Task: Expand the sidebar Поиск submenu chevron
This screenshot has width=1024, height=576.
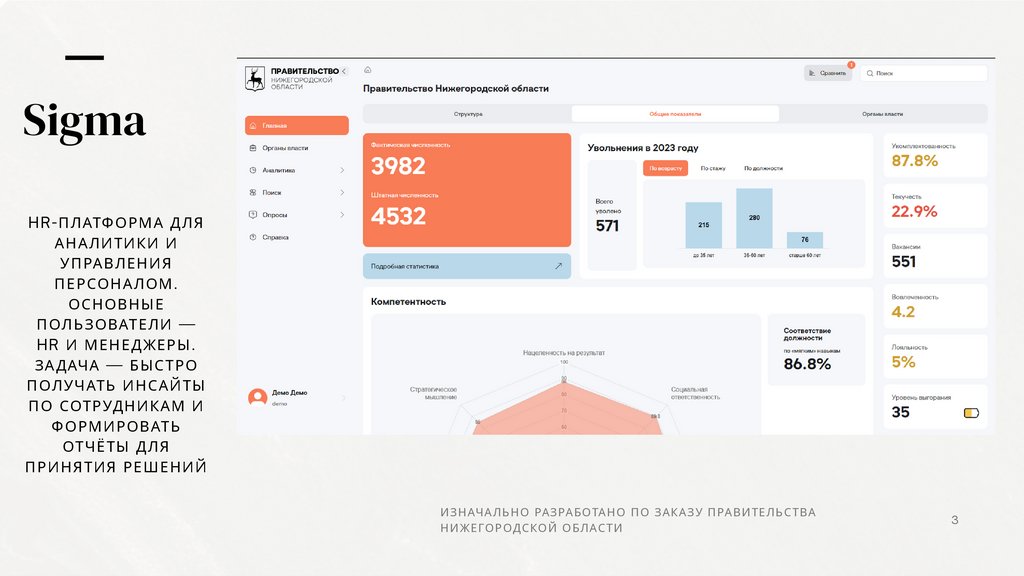Action: [x=342, y=193]
